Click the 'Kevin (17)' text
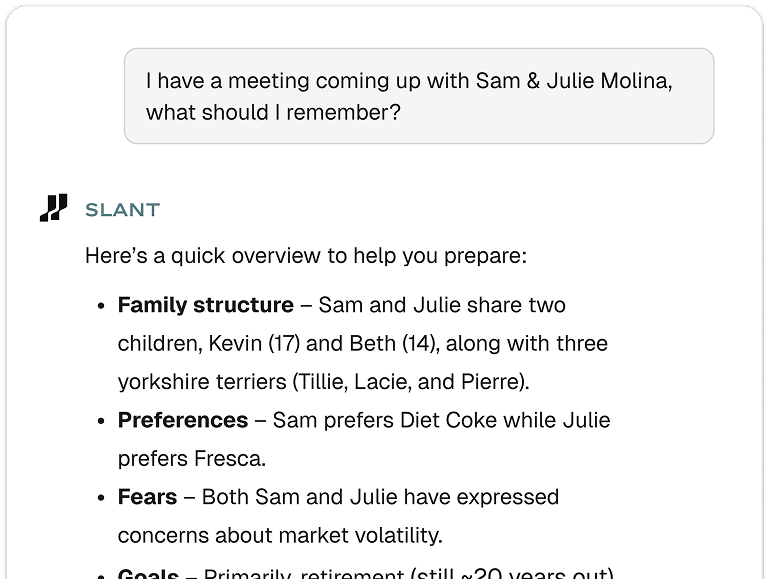 (254, 343)
